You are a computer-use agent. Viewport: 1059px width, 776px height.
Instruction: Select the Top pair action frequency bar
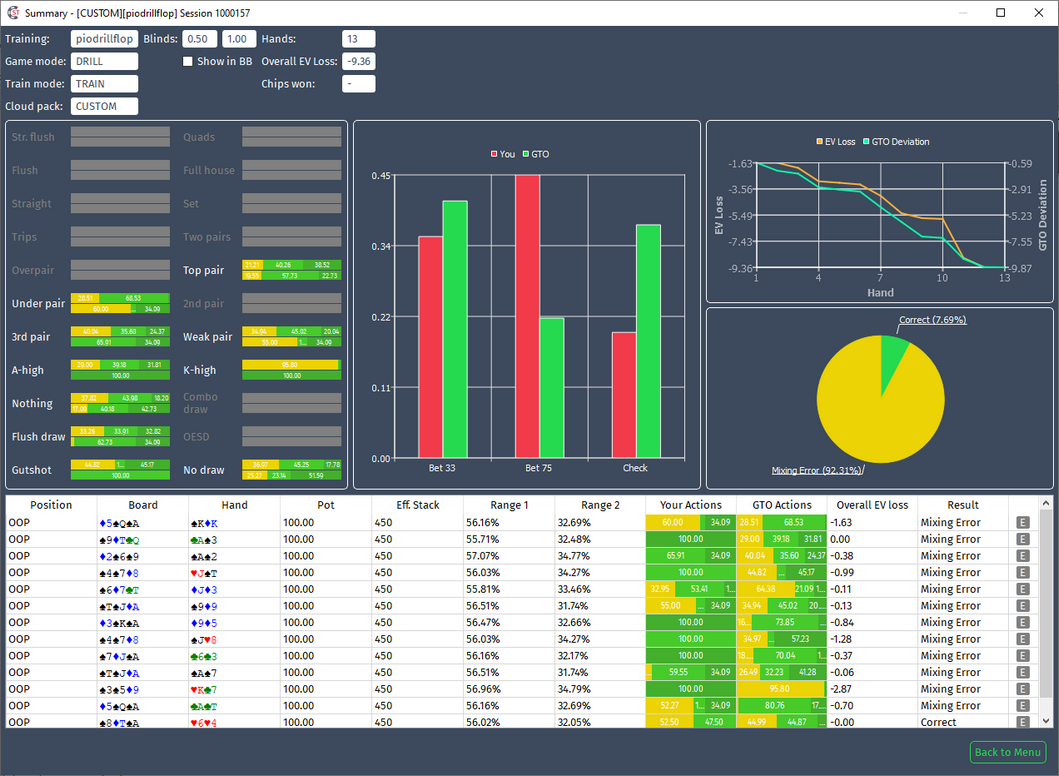pyautogui.click(x=292, y=270)
